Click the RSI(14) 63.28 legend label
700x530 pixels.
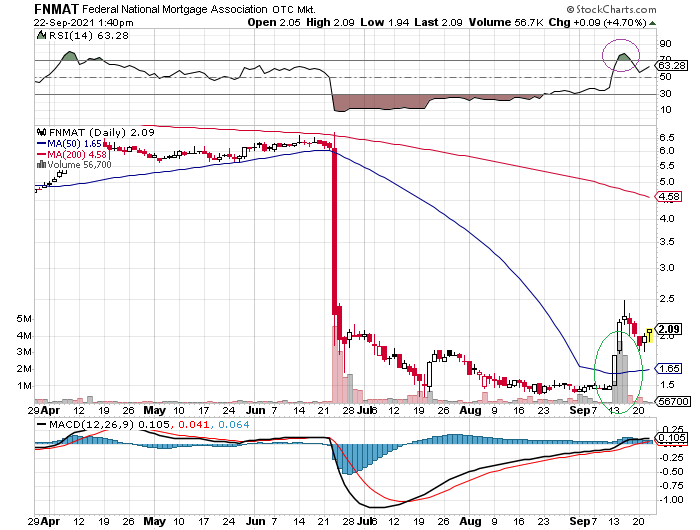88,35
